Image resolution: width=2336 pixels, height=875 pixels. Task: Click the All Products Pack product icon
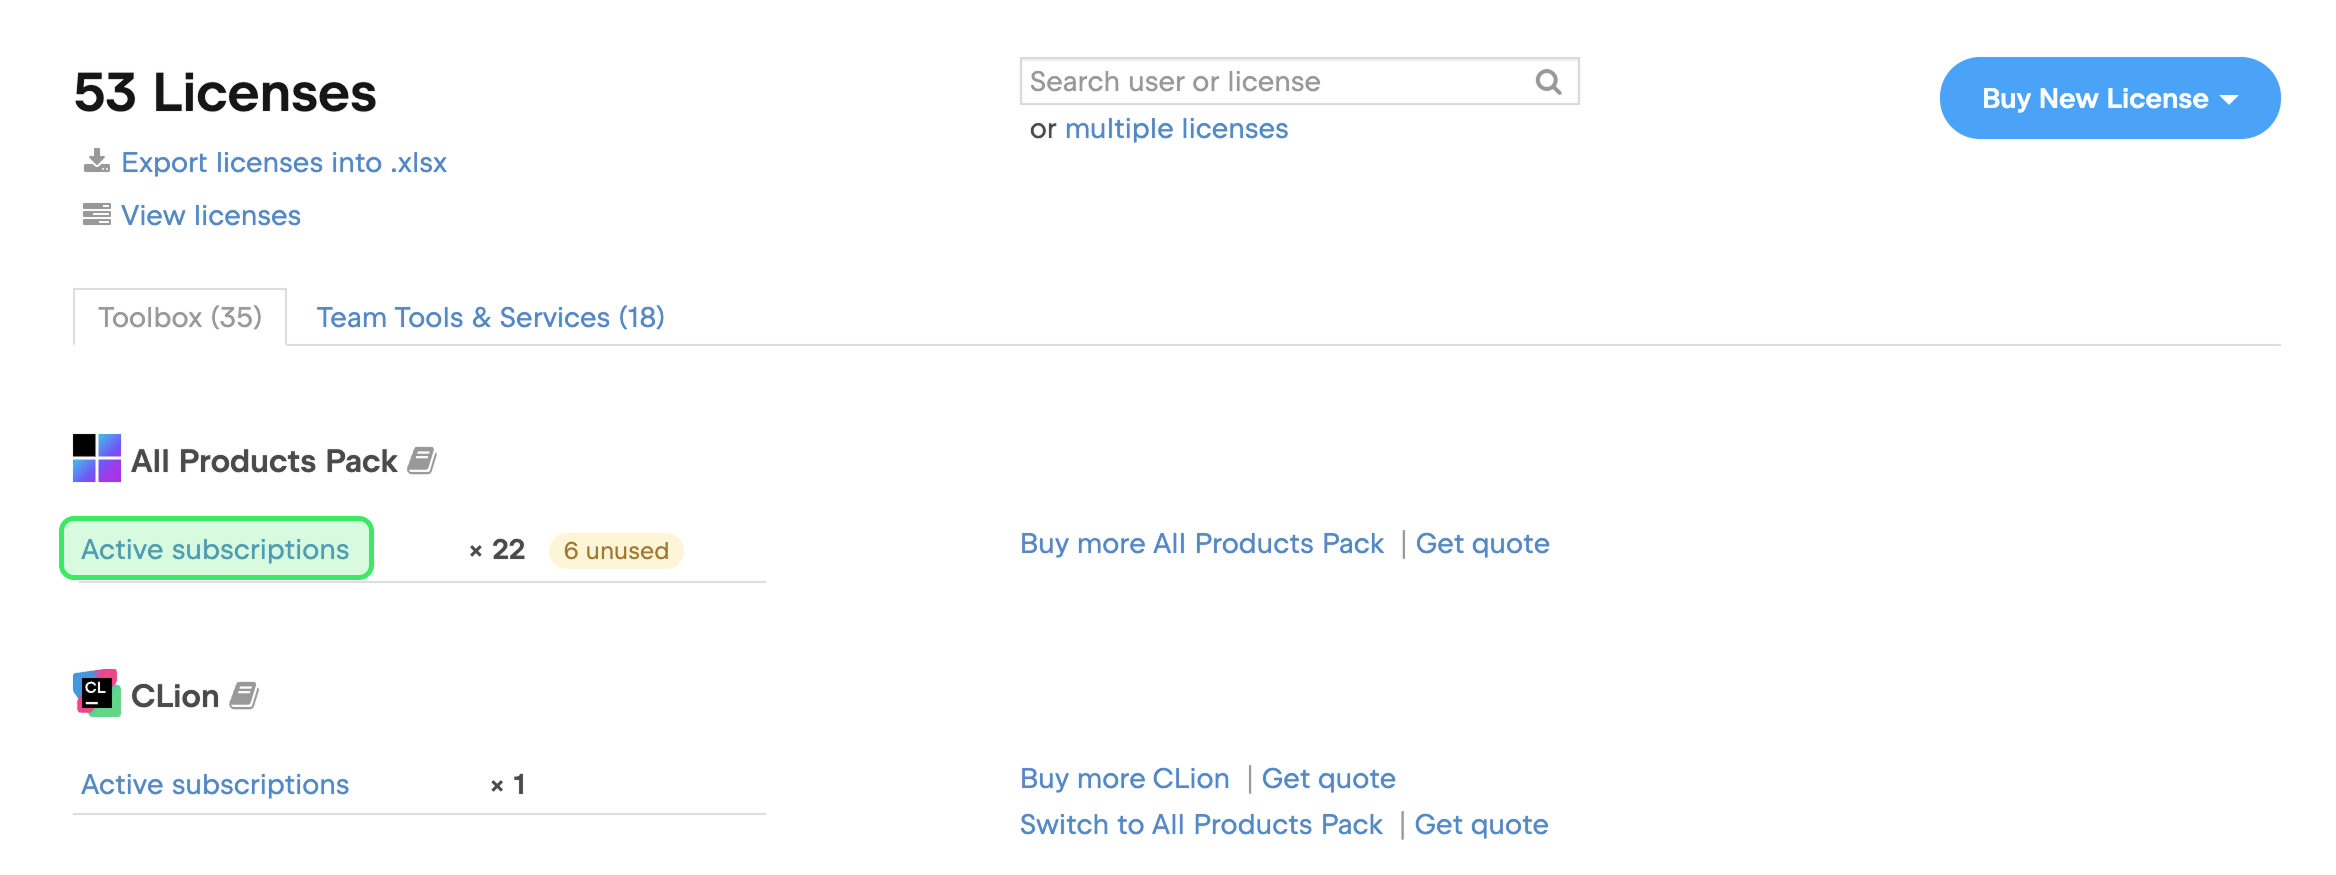pos(96,459)
